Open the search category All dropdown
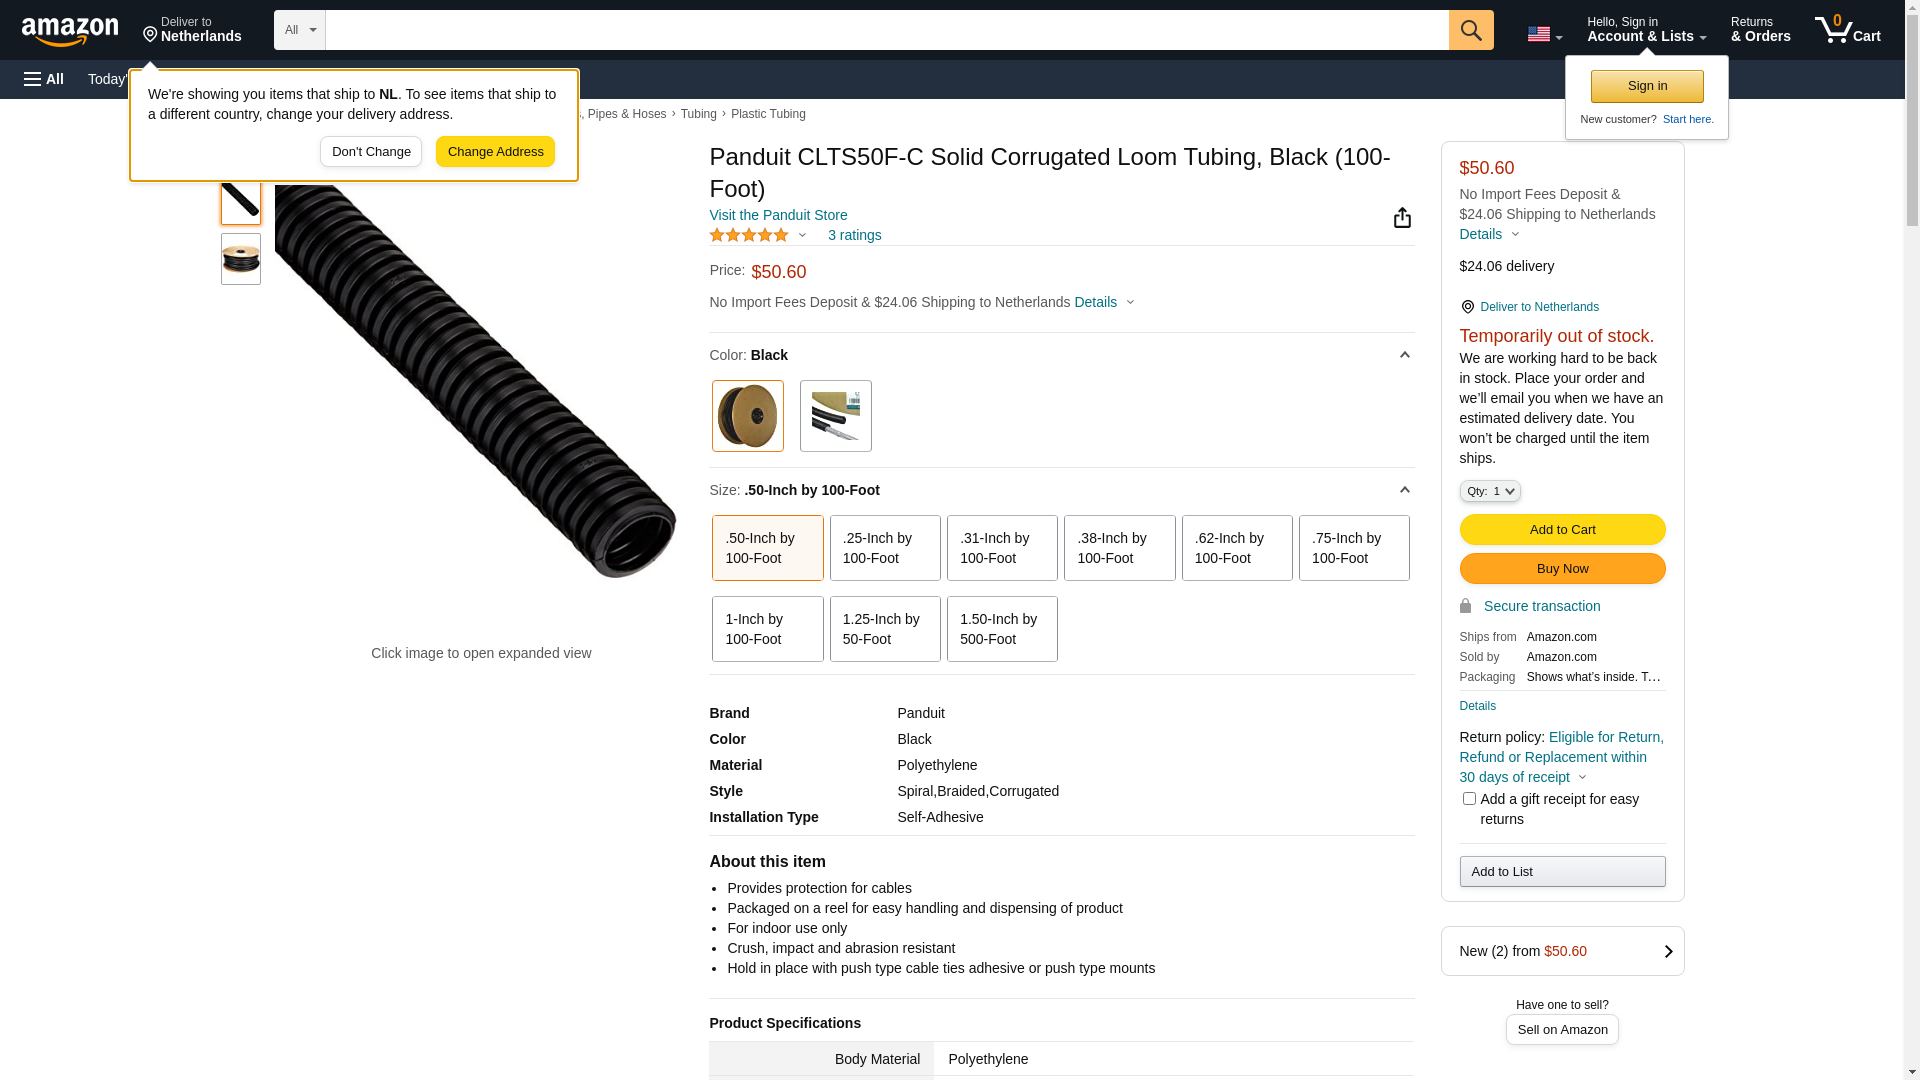The image size is (1920, 1080). click(299, 30)
